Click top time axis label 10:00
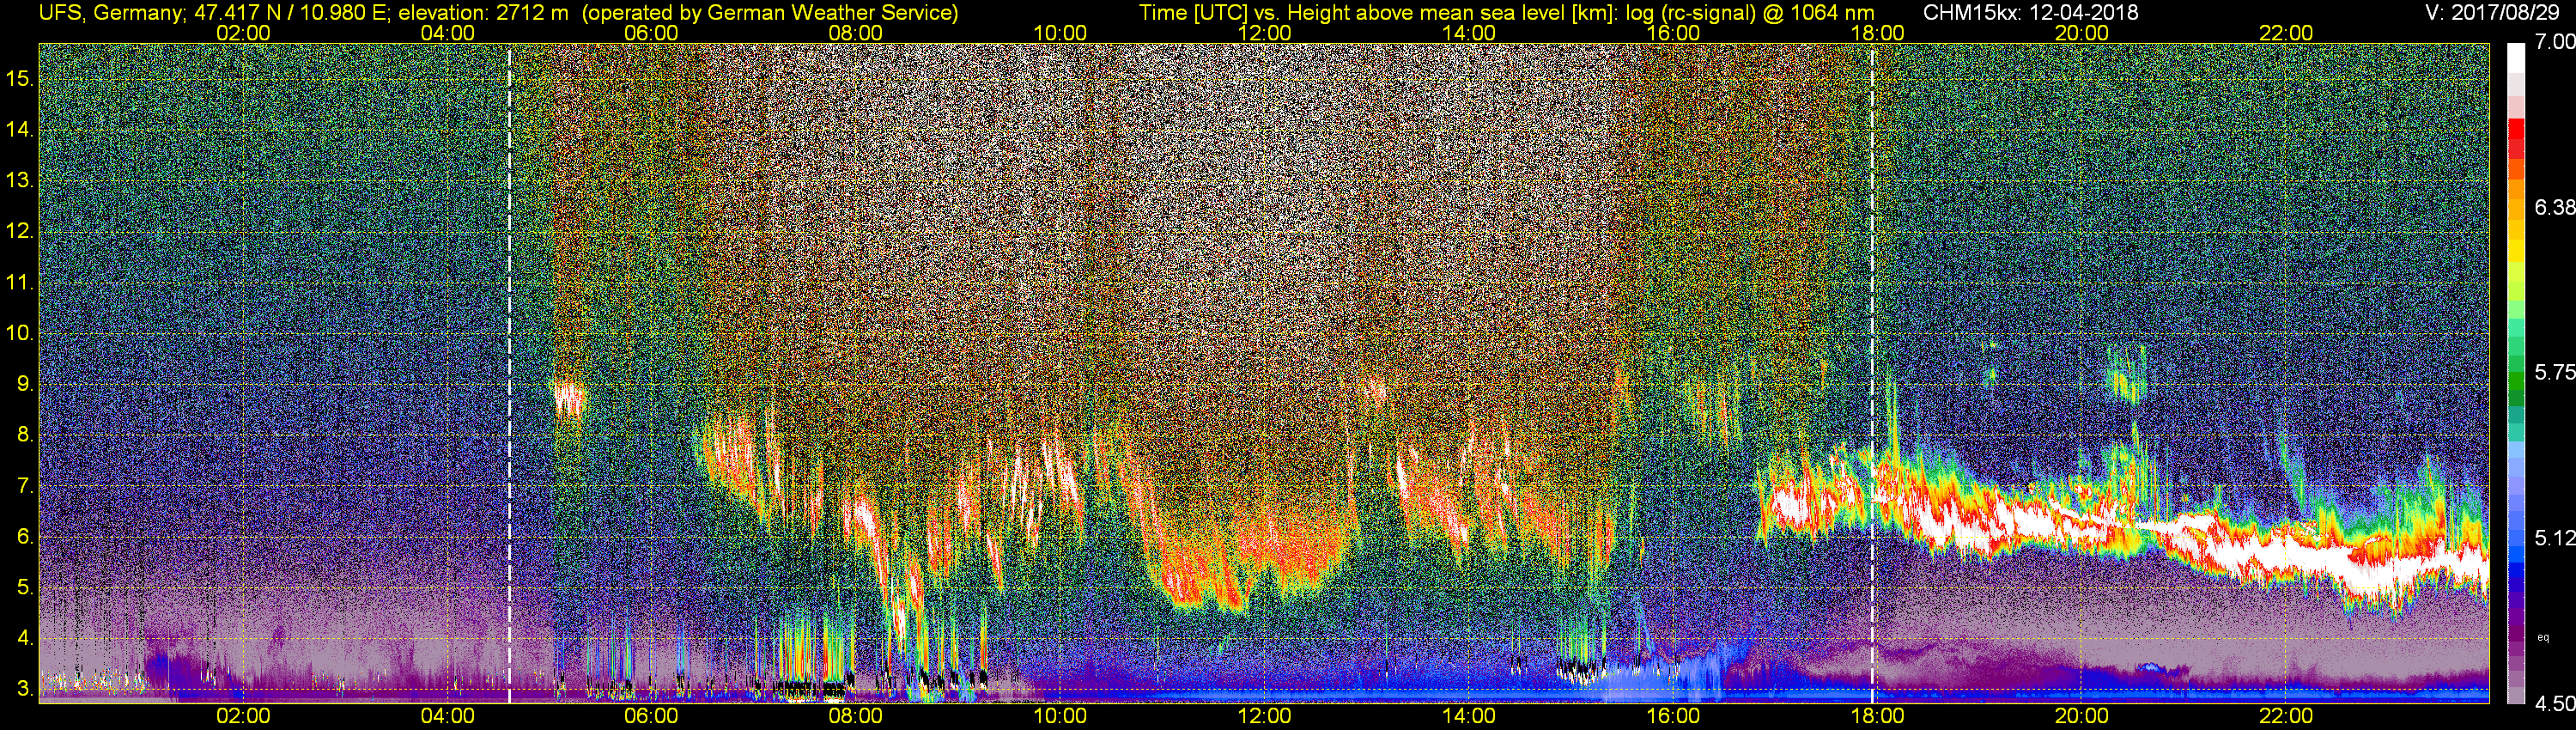Viewport: 2576px width, 730px height. [1060, 33]
